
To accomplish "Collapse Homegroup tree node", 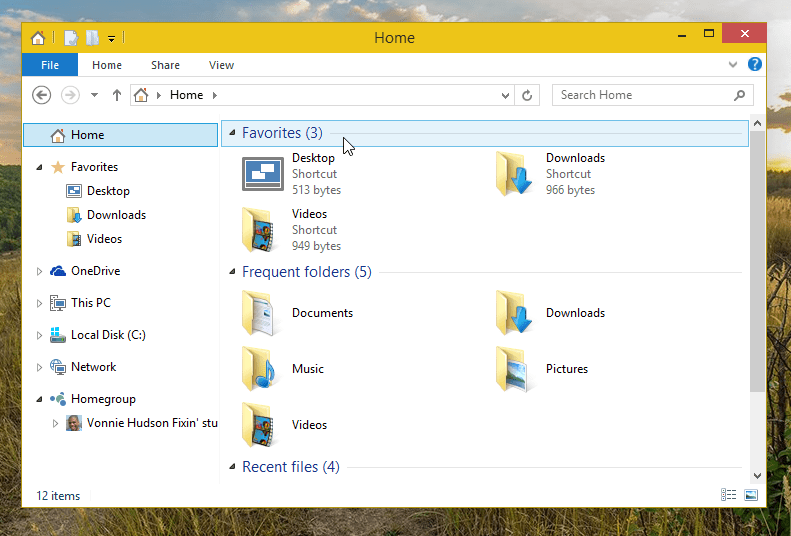I will click(x=39, y=399).
